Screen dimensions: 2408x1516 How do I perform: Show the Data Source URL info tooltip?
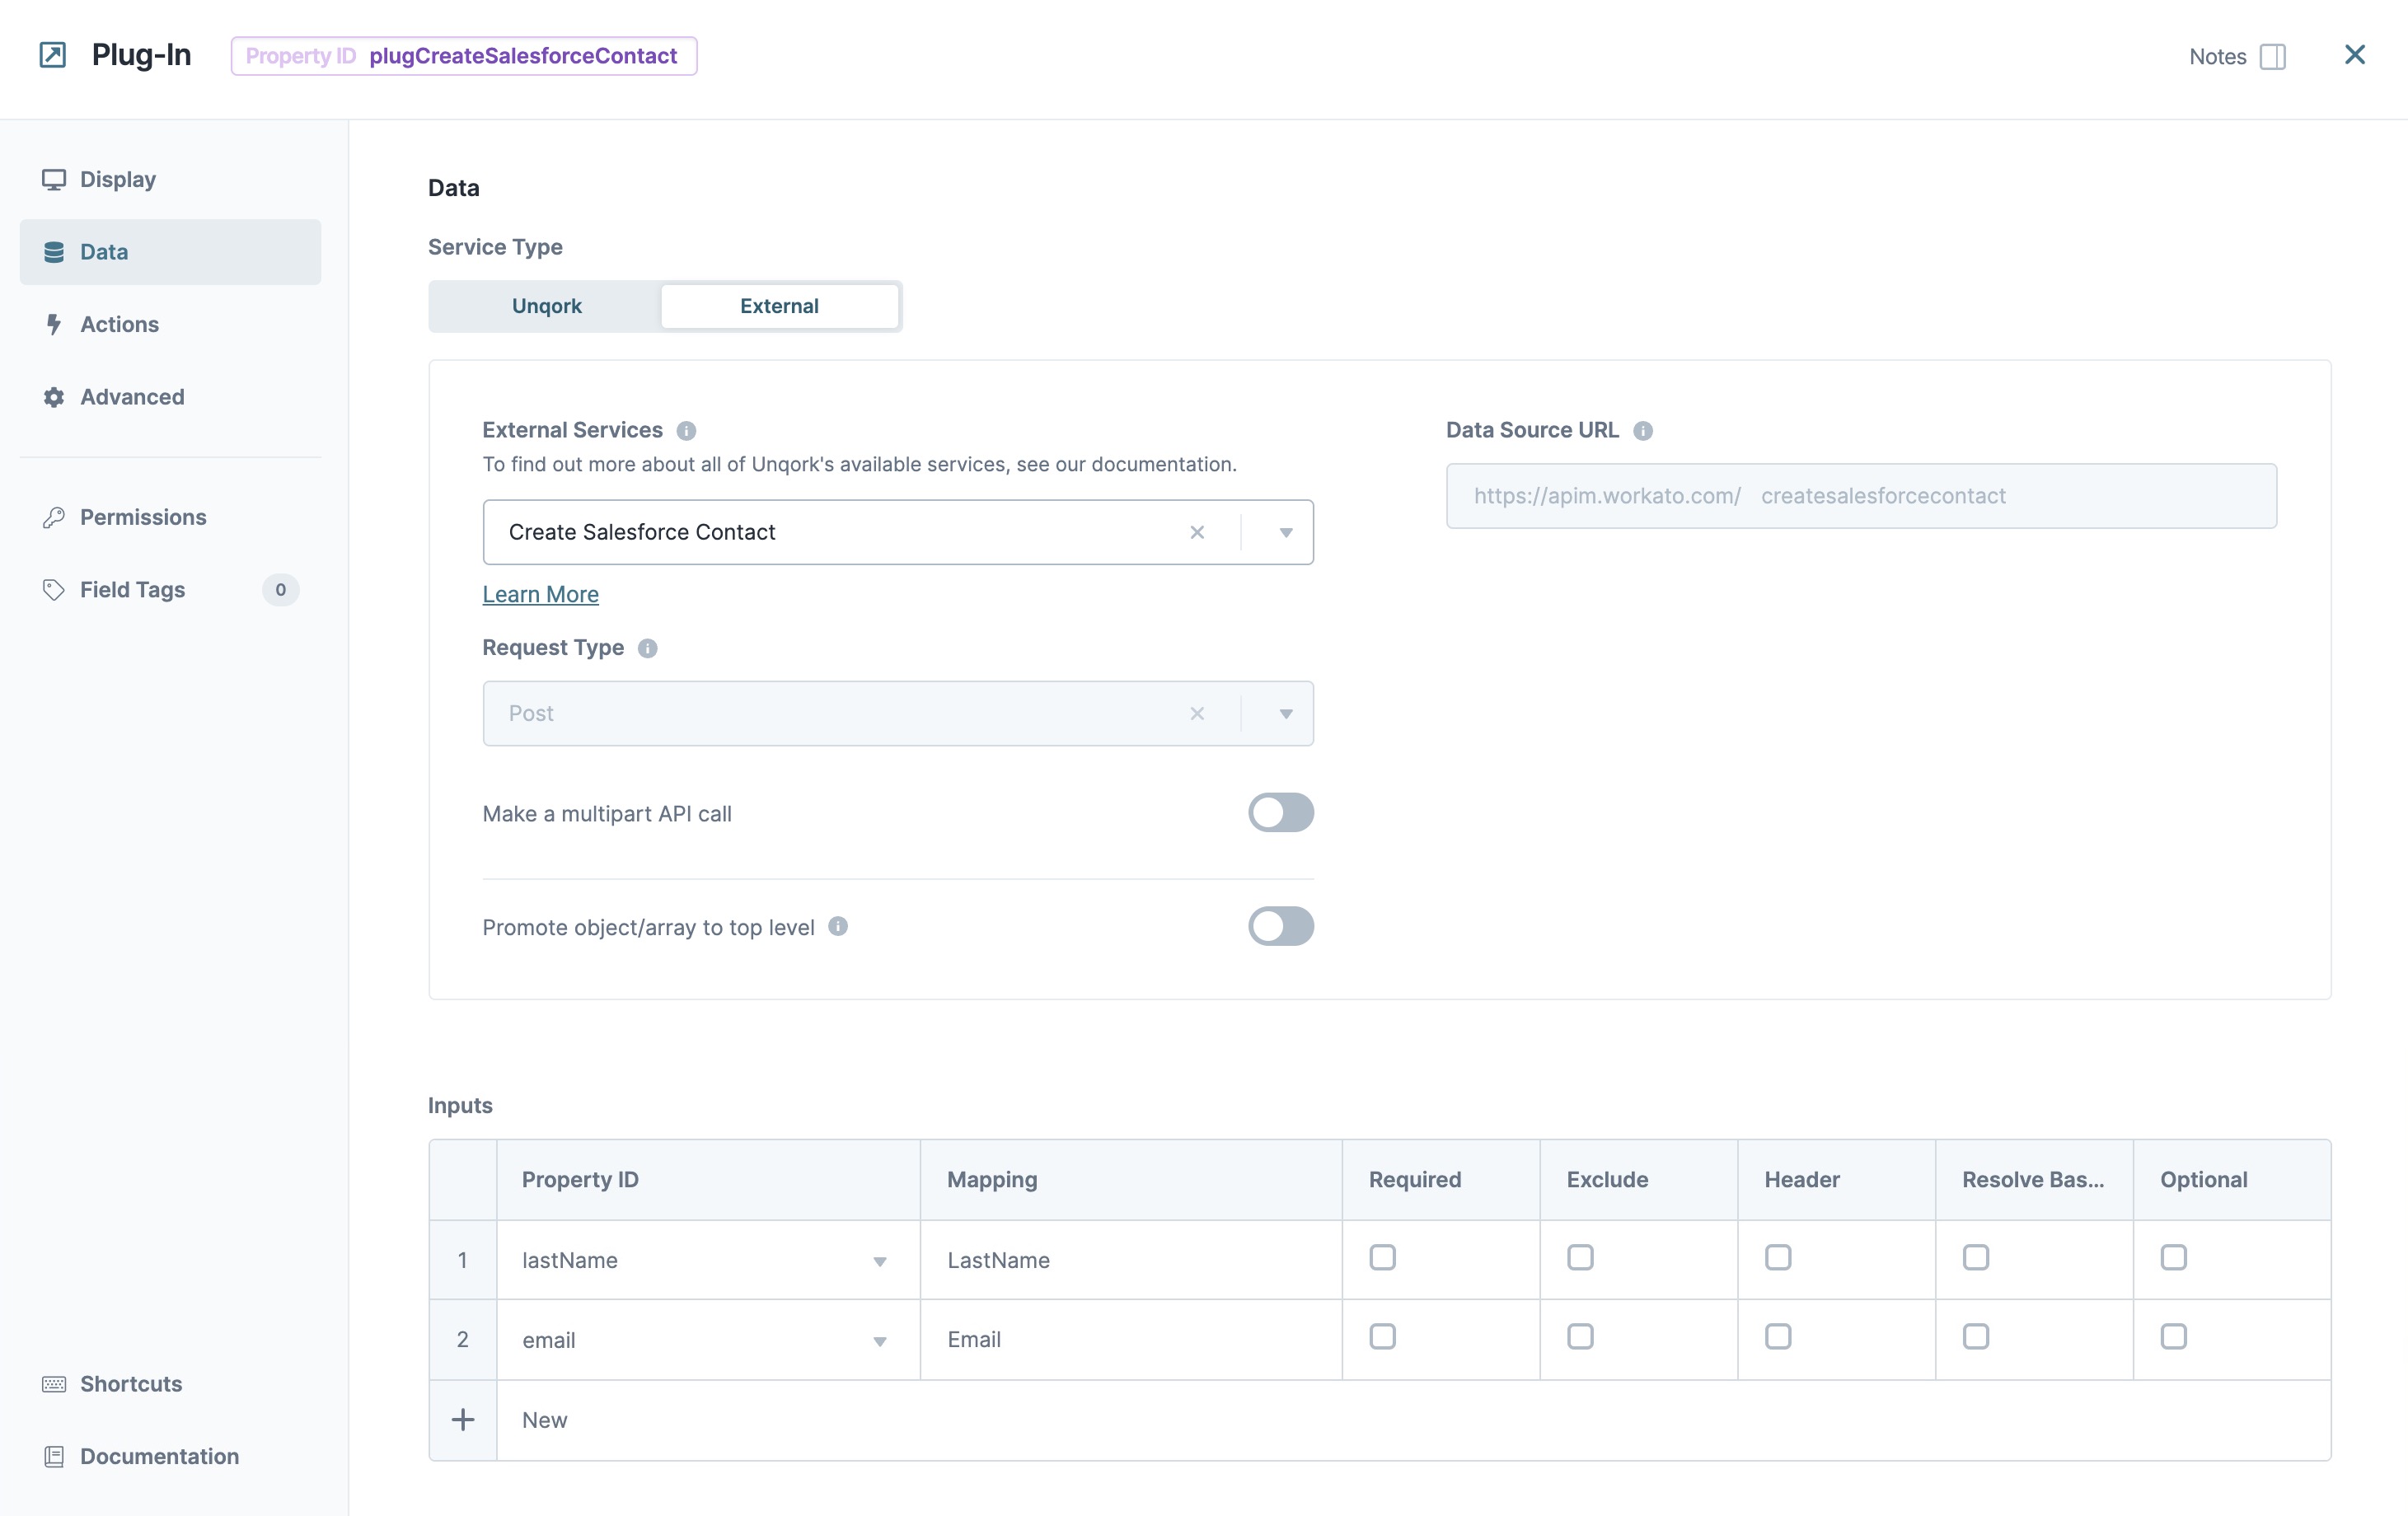tap(1643, 431)
